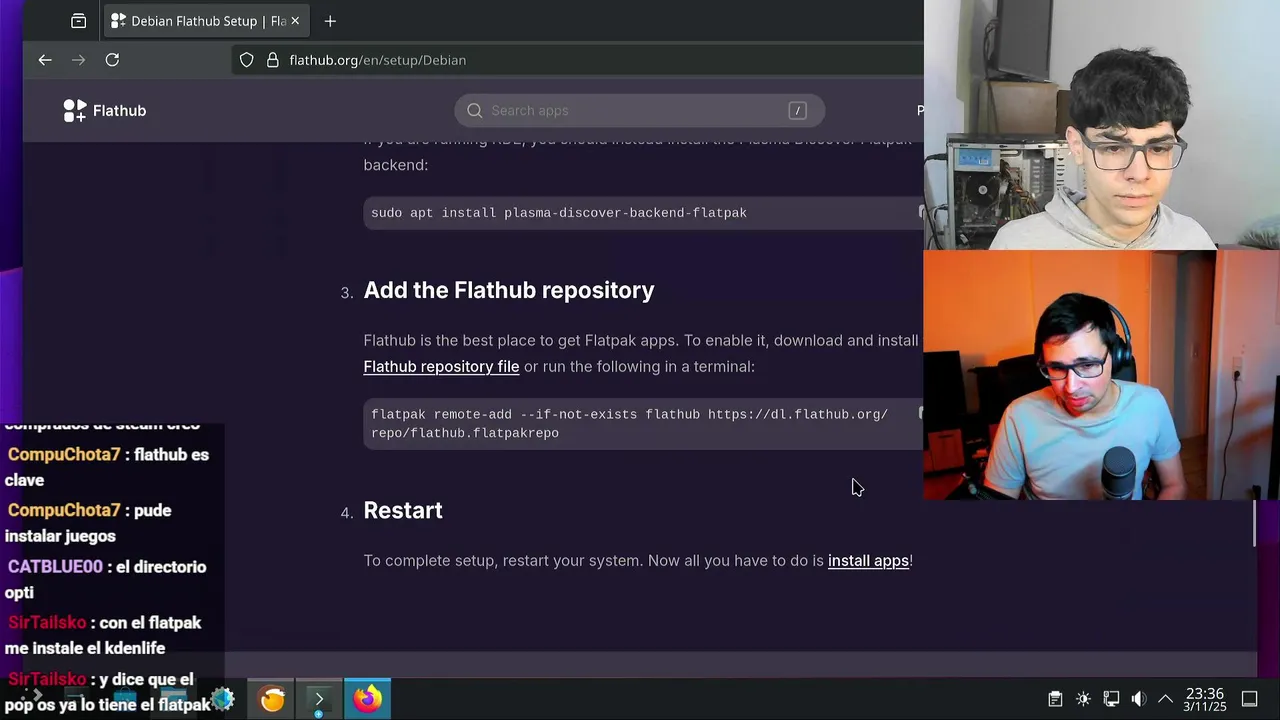Open the brightness and color tray icon

click(1083, 699)
